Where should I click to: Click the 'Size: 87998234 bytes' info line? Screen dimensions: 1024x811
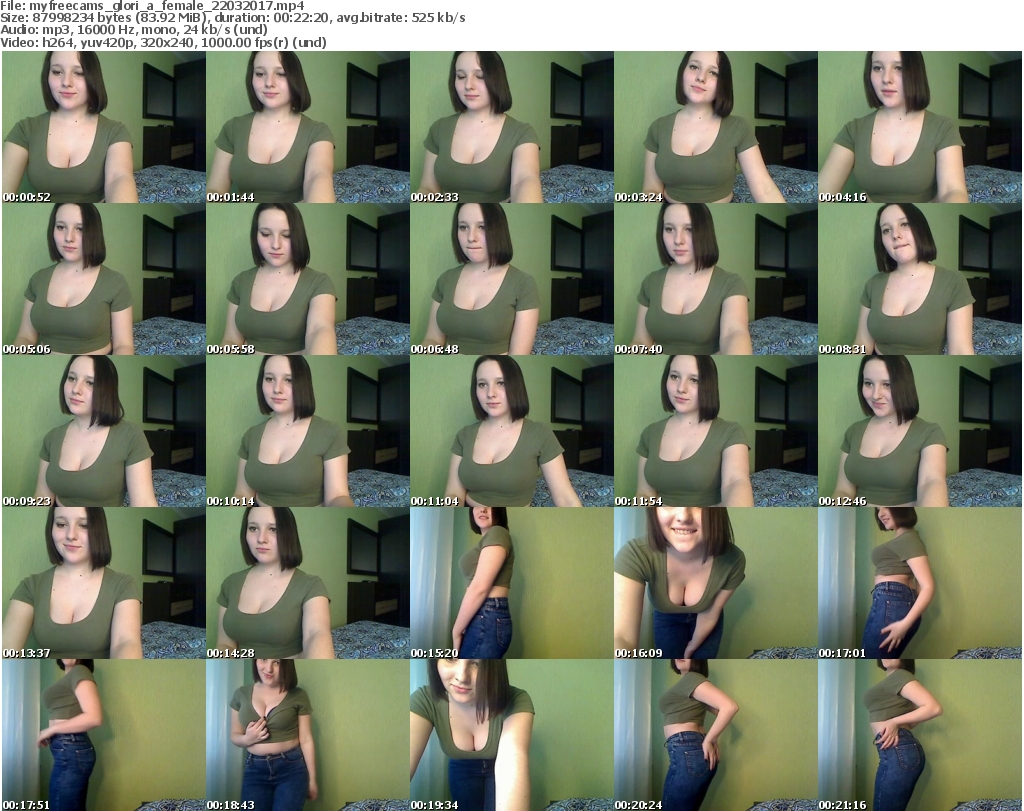(232, 18)
